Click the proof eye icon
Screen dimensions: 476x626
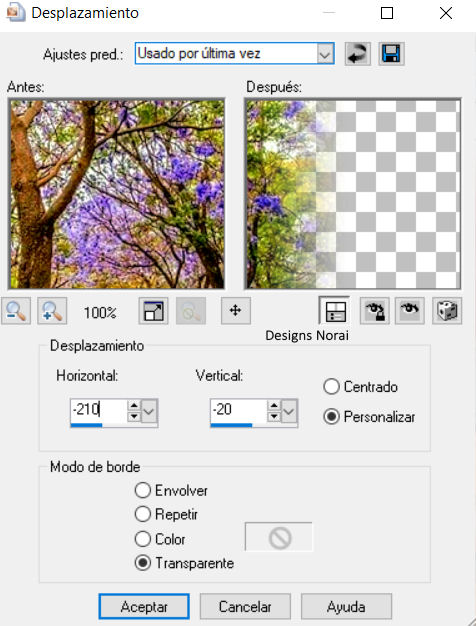tap(410, 311)
